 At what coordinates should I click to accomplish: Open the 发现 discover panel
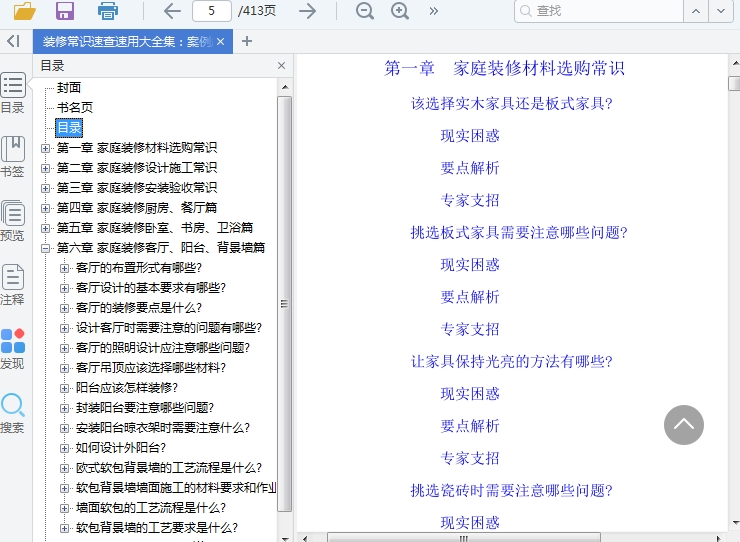[13, 349]
